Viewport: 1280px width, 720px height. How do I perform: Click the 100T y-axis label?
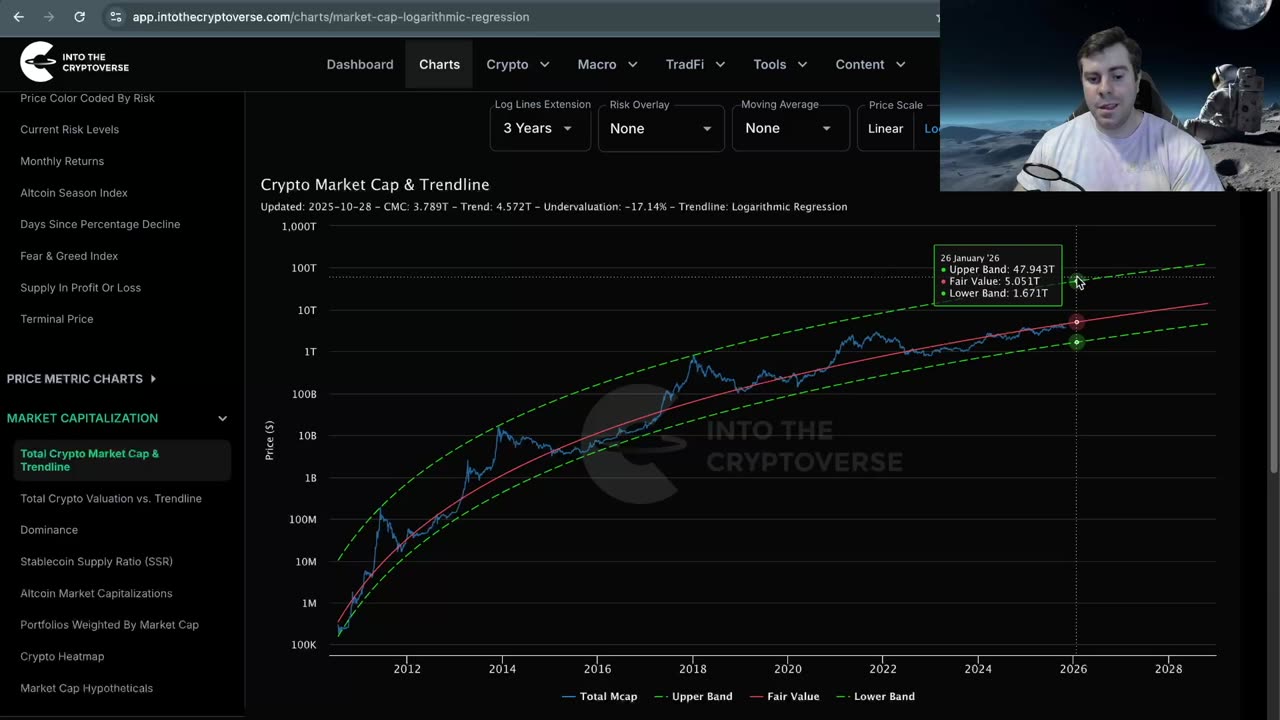click(x=303, y=268)
